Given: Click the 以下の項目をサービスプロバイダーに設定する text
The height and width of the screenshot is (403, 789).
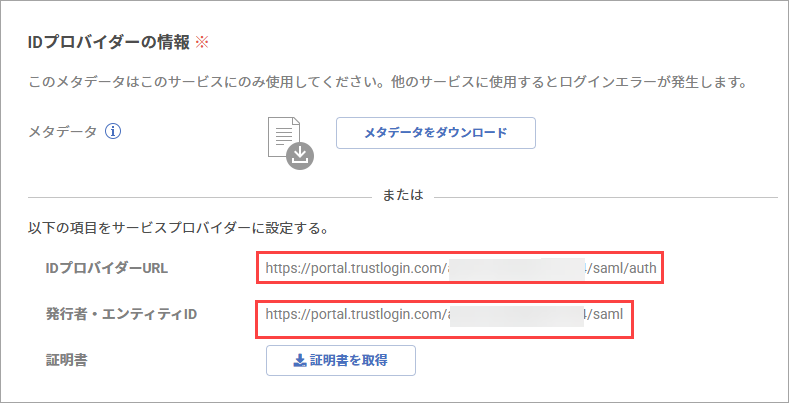Looking at the screenshot, I should pyautogui.click(x=179, y=229).
